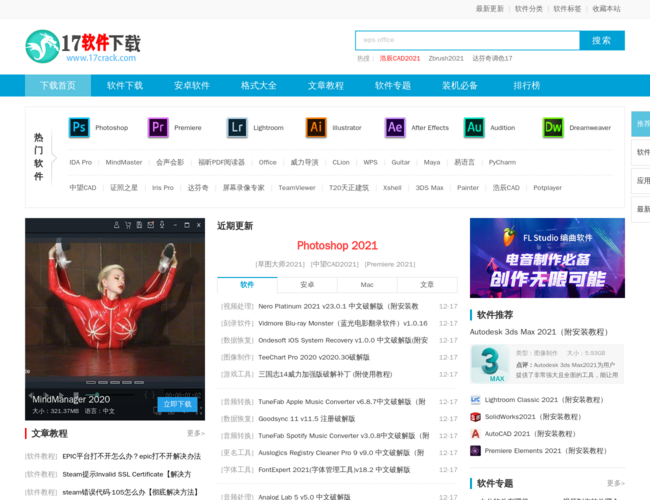Click the MindManager 2020 slideshow image
This screenshot has width=650, height=500.
[x=115, y=319]
